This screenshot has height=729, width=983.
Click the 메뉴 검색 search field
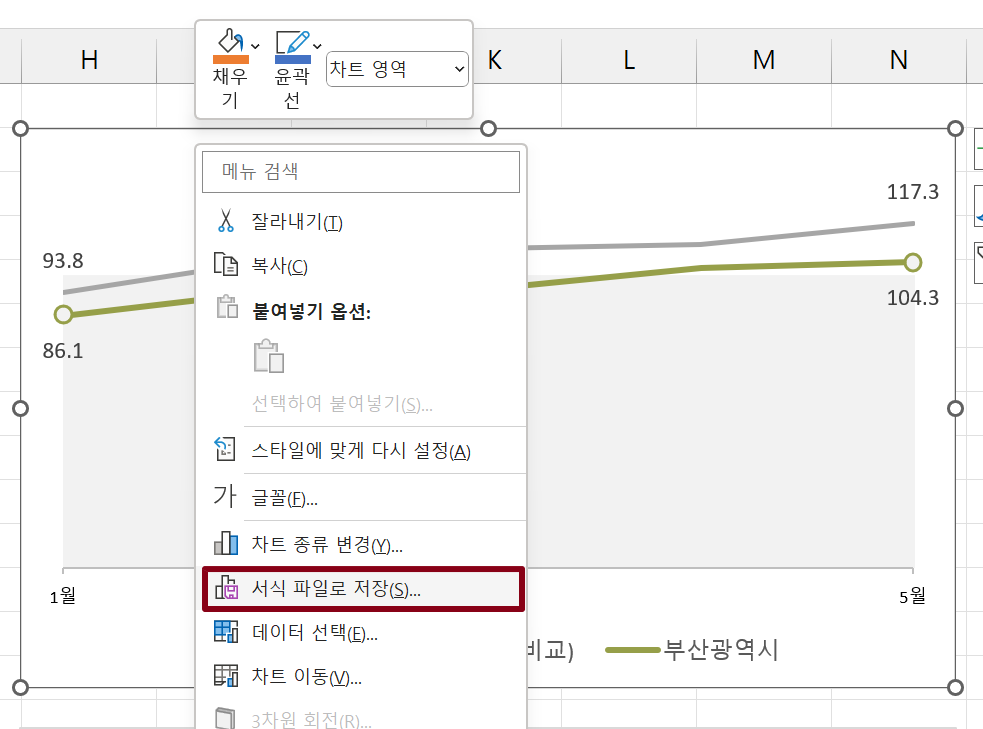click(x=360, y=171)
